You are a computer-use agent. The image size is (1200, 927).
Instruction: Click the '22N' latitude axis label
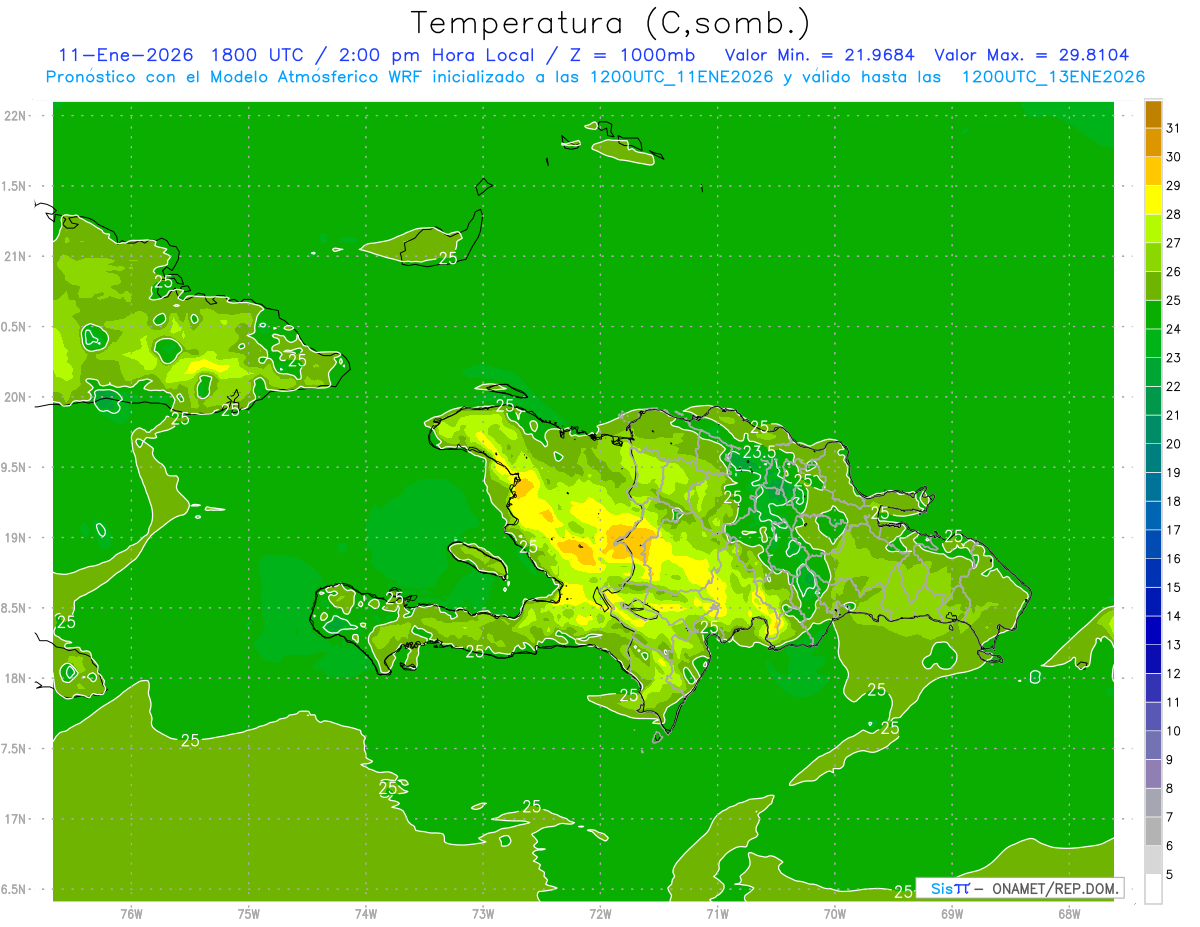pyautogui.click(x=16, y=116)
